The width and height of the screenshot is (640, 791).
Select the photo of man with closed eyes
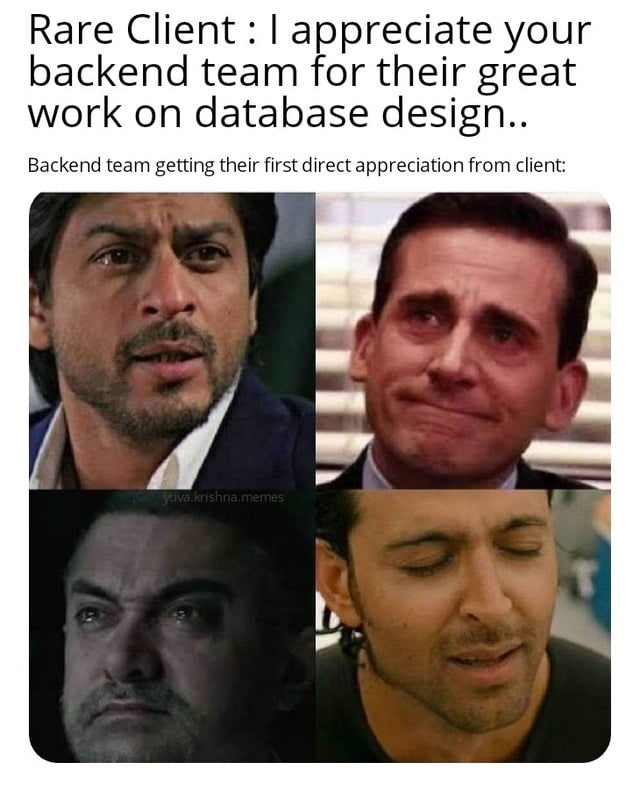click(463, 626)
